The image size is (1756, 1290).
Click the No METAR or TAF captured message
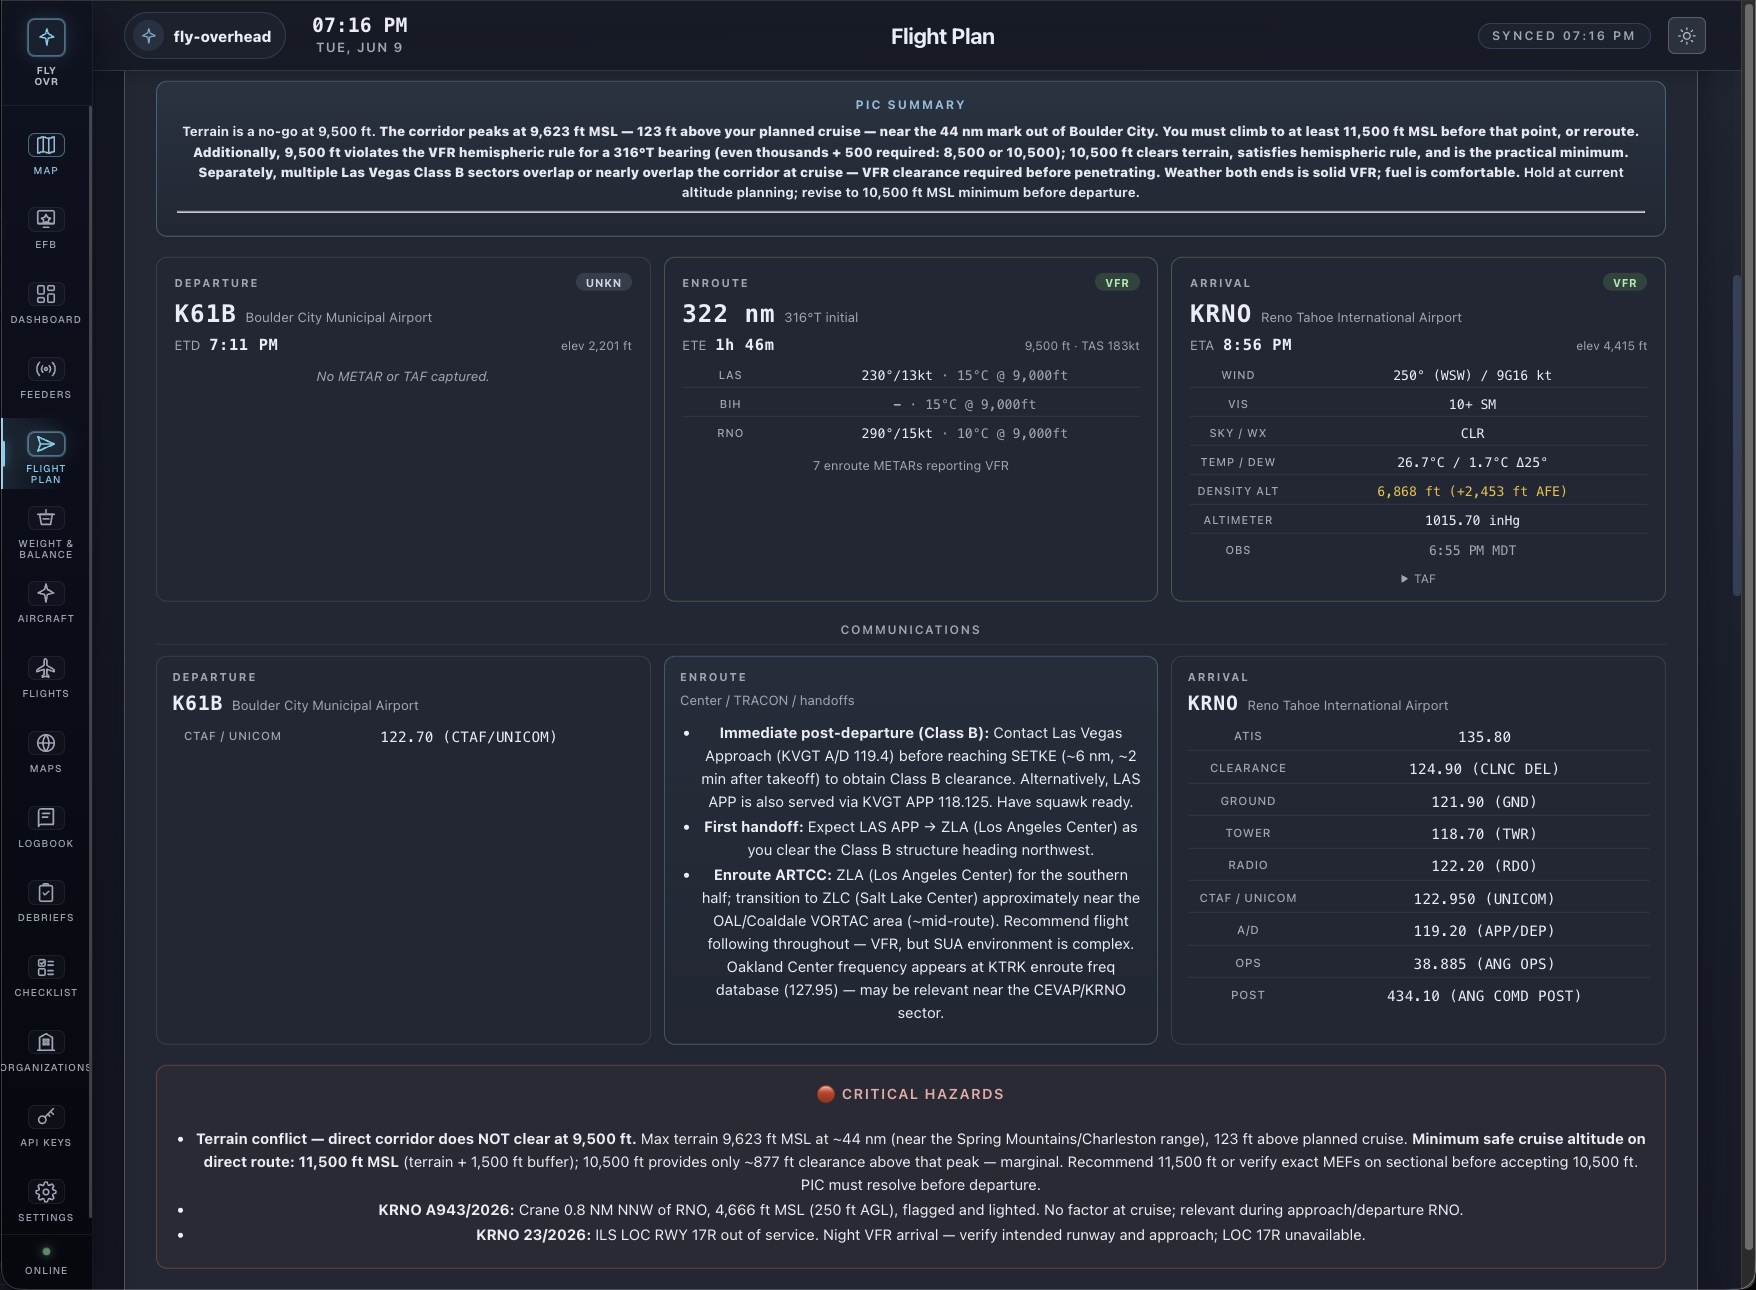pos(402,377)
